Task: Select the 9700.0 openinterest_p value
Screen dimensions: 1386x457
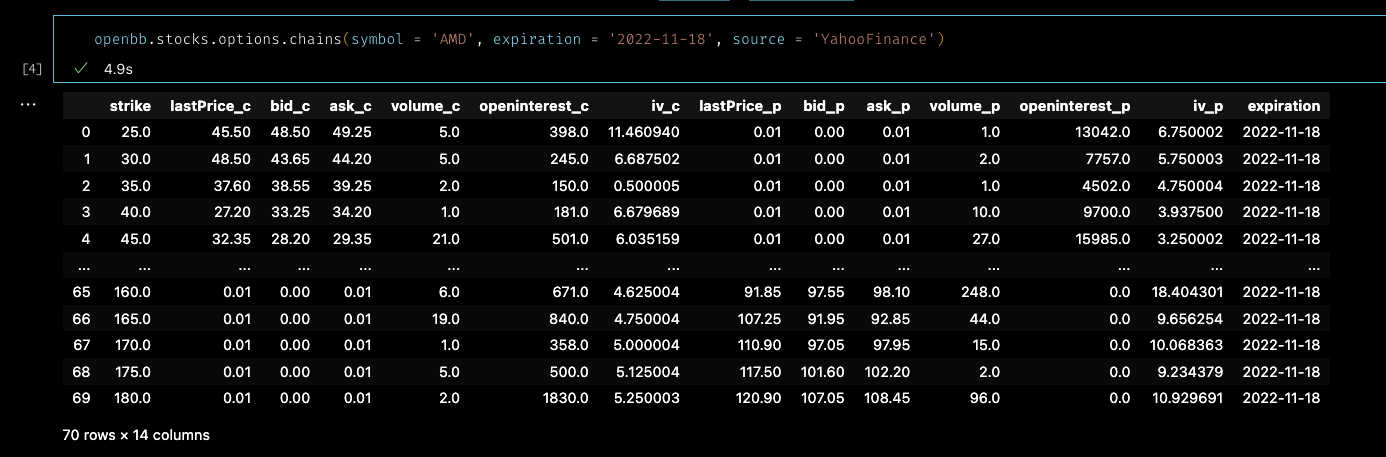Action: click(x=1106, y=213)
